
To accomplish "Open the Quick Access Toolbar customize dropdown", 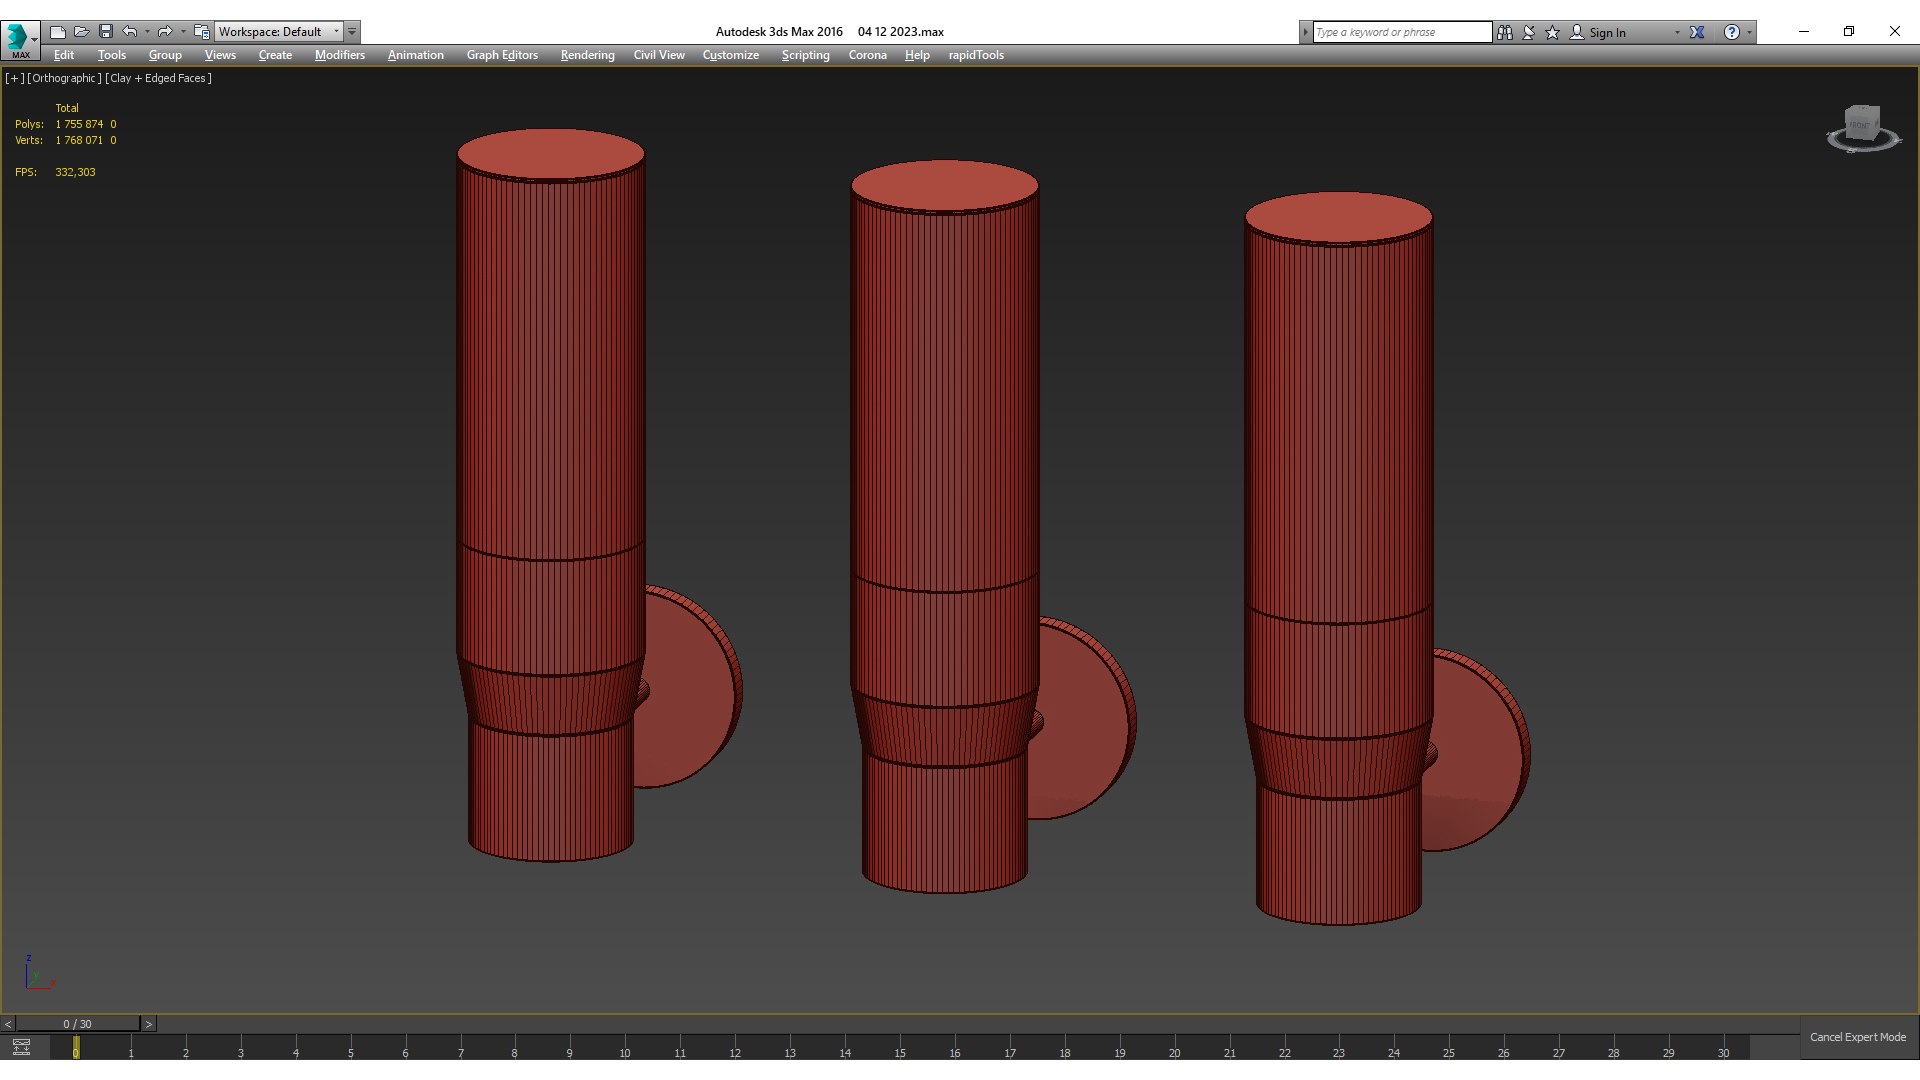I will pyautogui.click(x=352, y=32).
